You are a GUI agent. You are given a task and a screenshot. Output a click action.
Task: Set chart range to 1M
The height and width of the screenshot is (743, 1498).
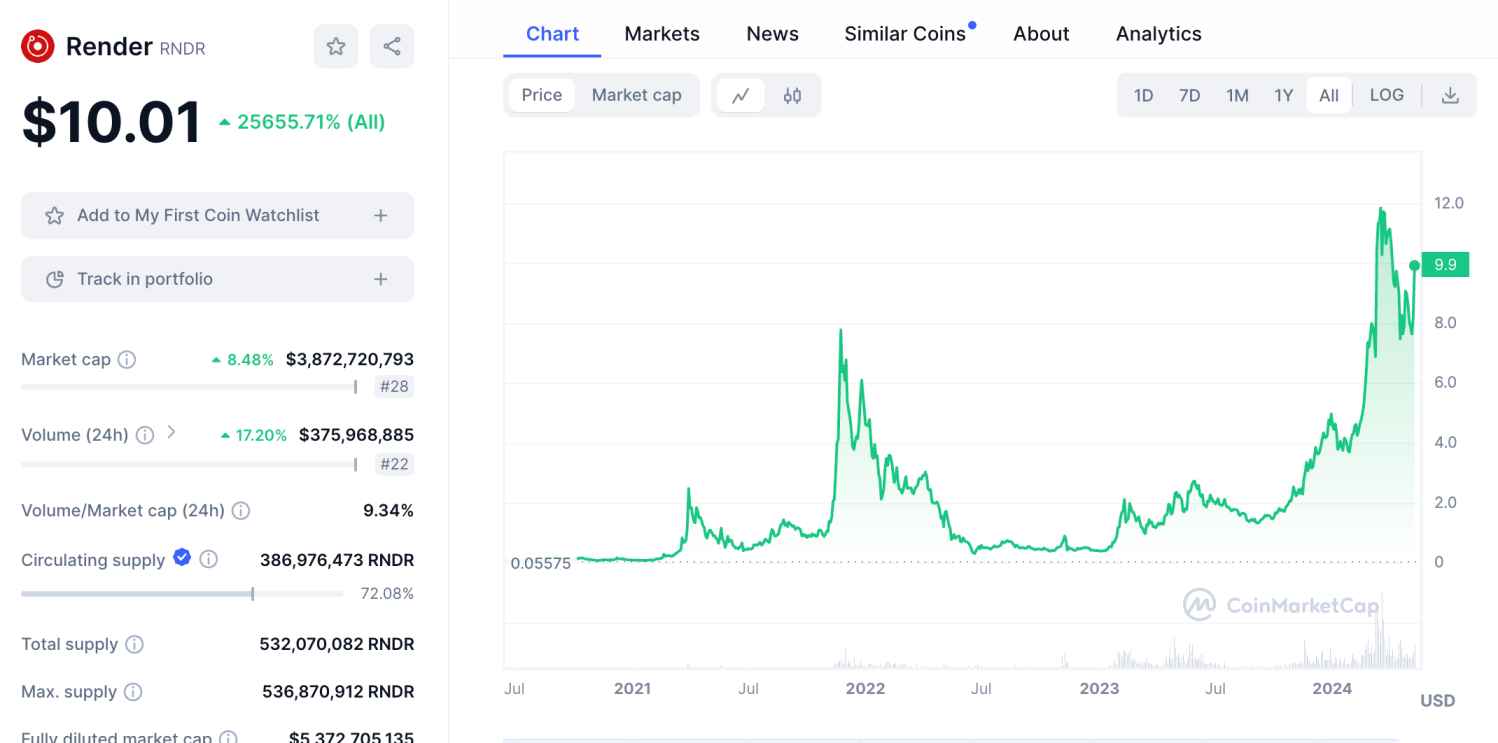tap(1237, 96)
